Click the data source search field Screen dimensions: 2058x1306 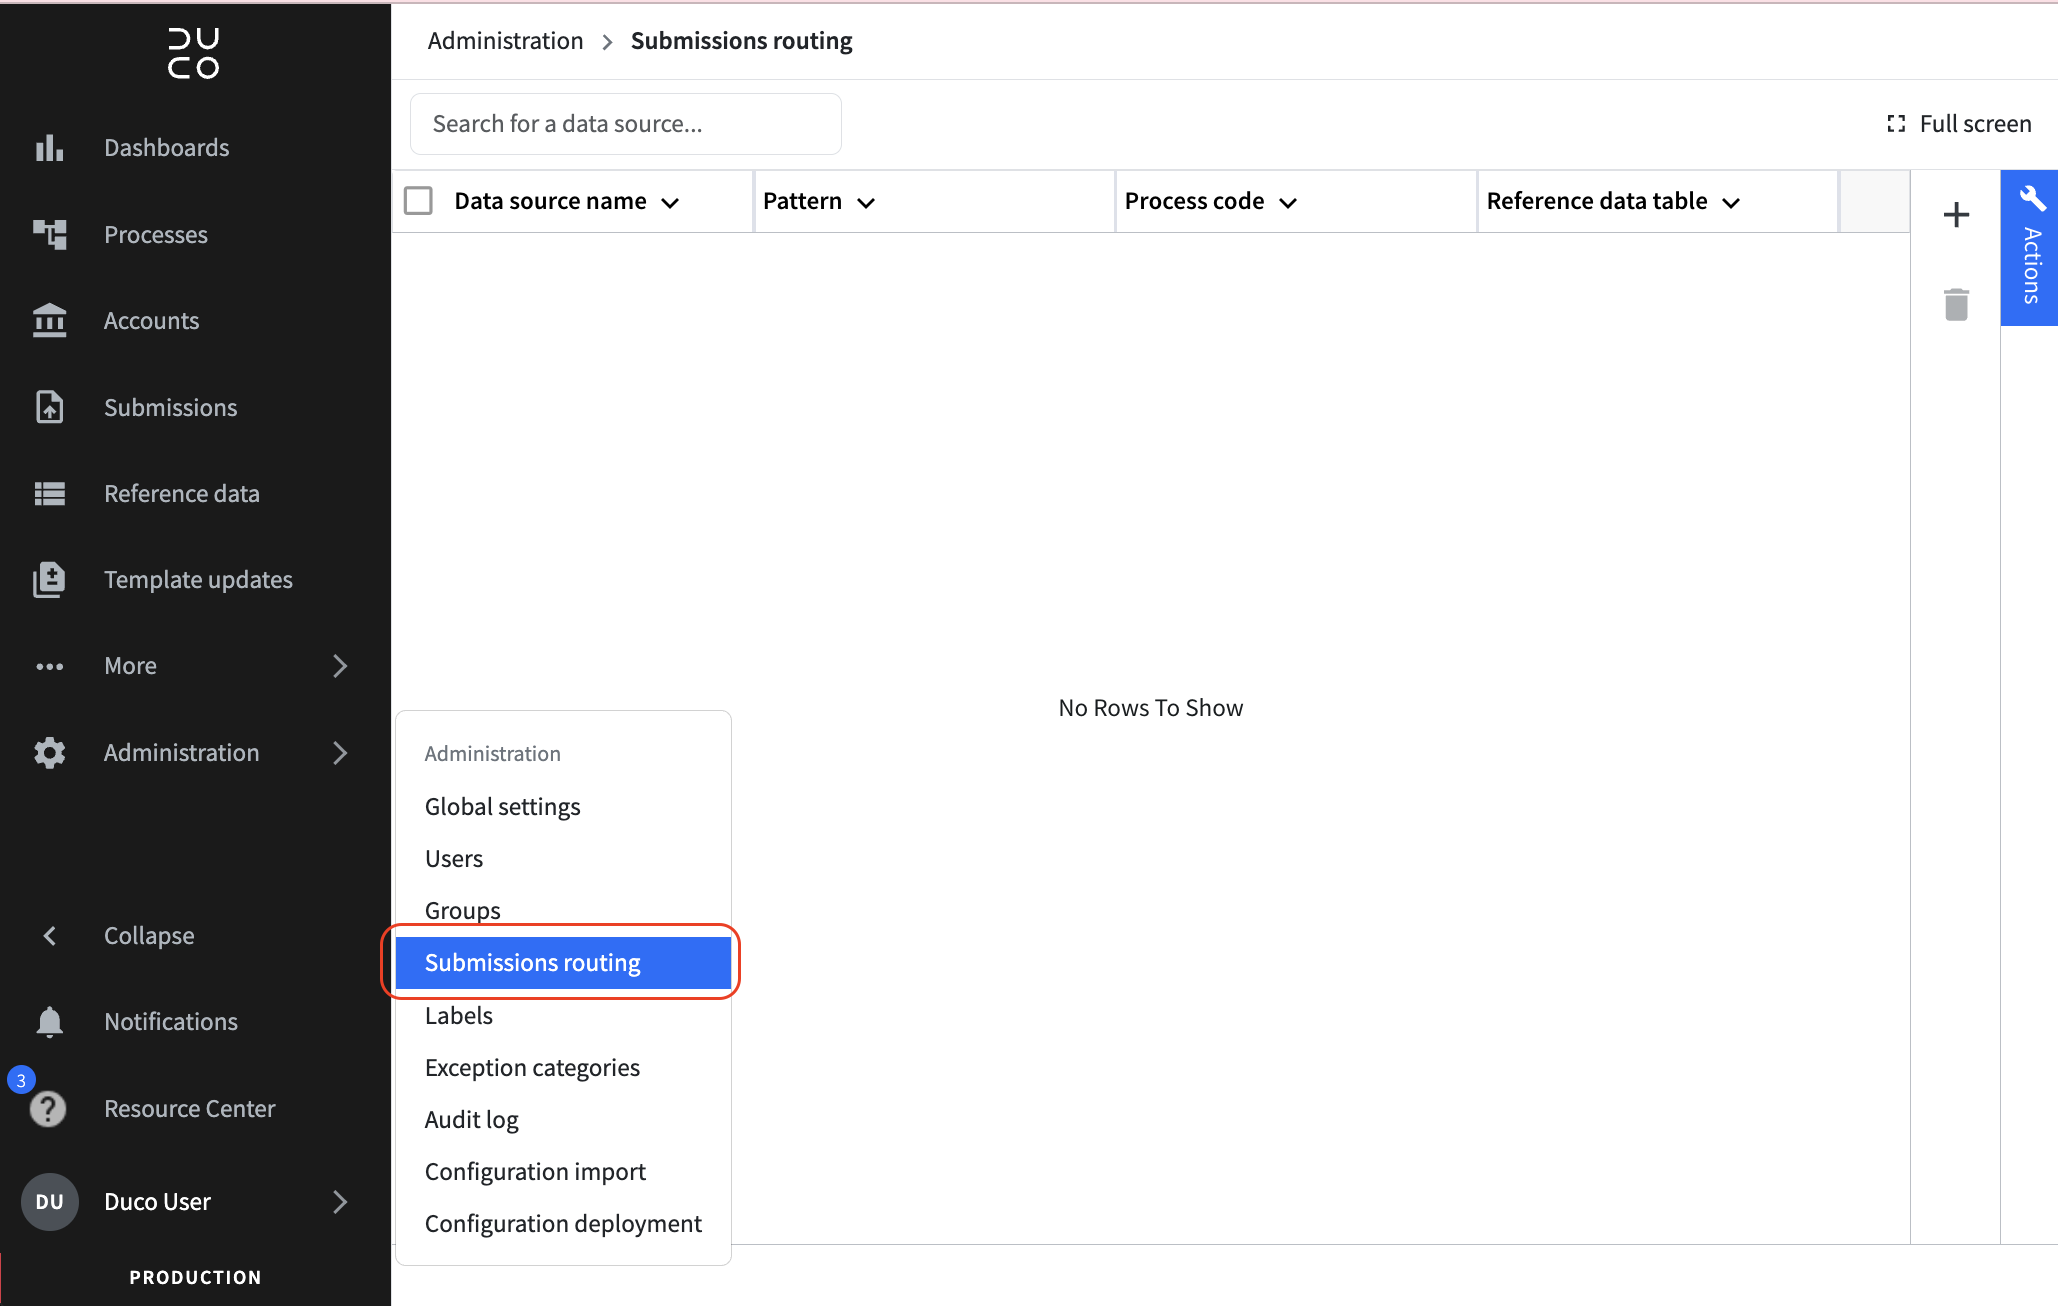[x=626, y=124]
